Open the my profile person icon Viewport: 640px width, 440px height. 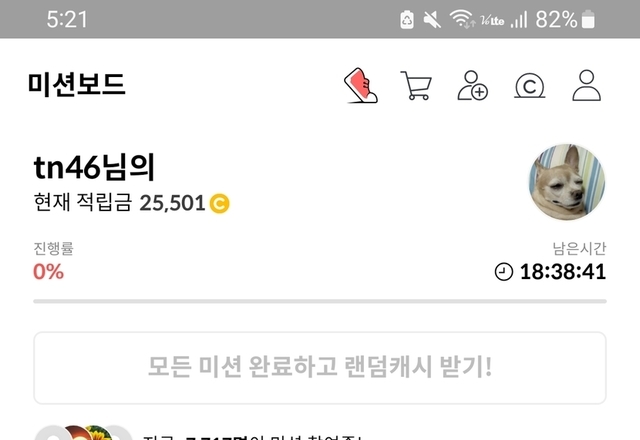click(587, 85)
